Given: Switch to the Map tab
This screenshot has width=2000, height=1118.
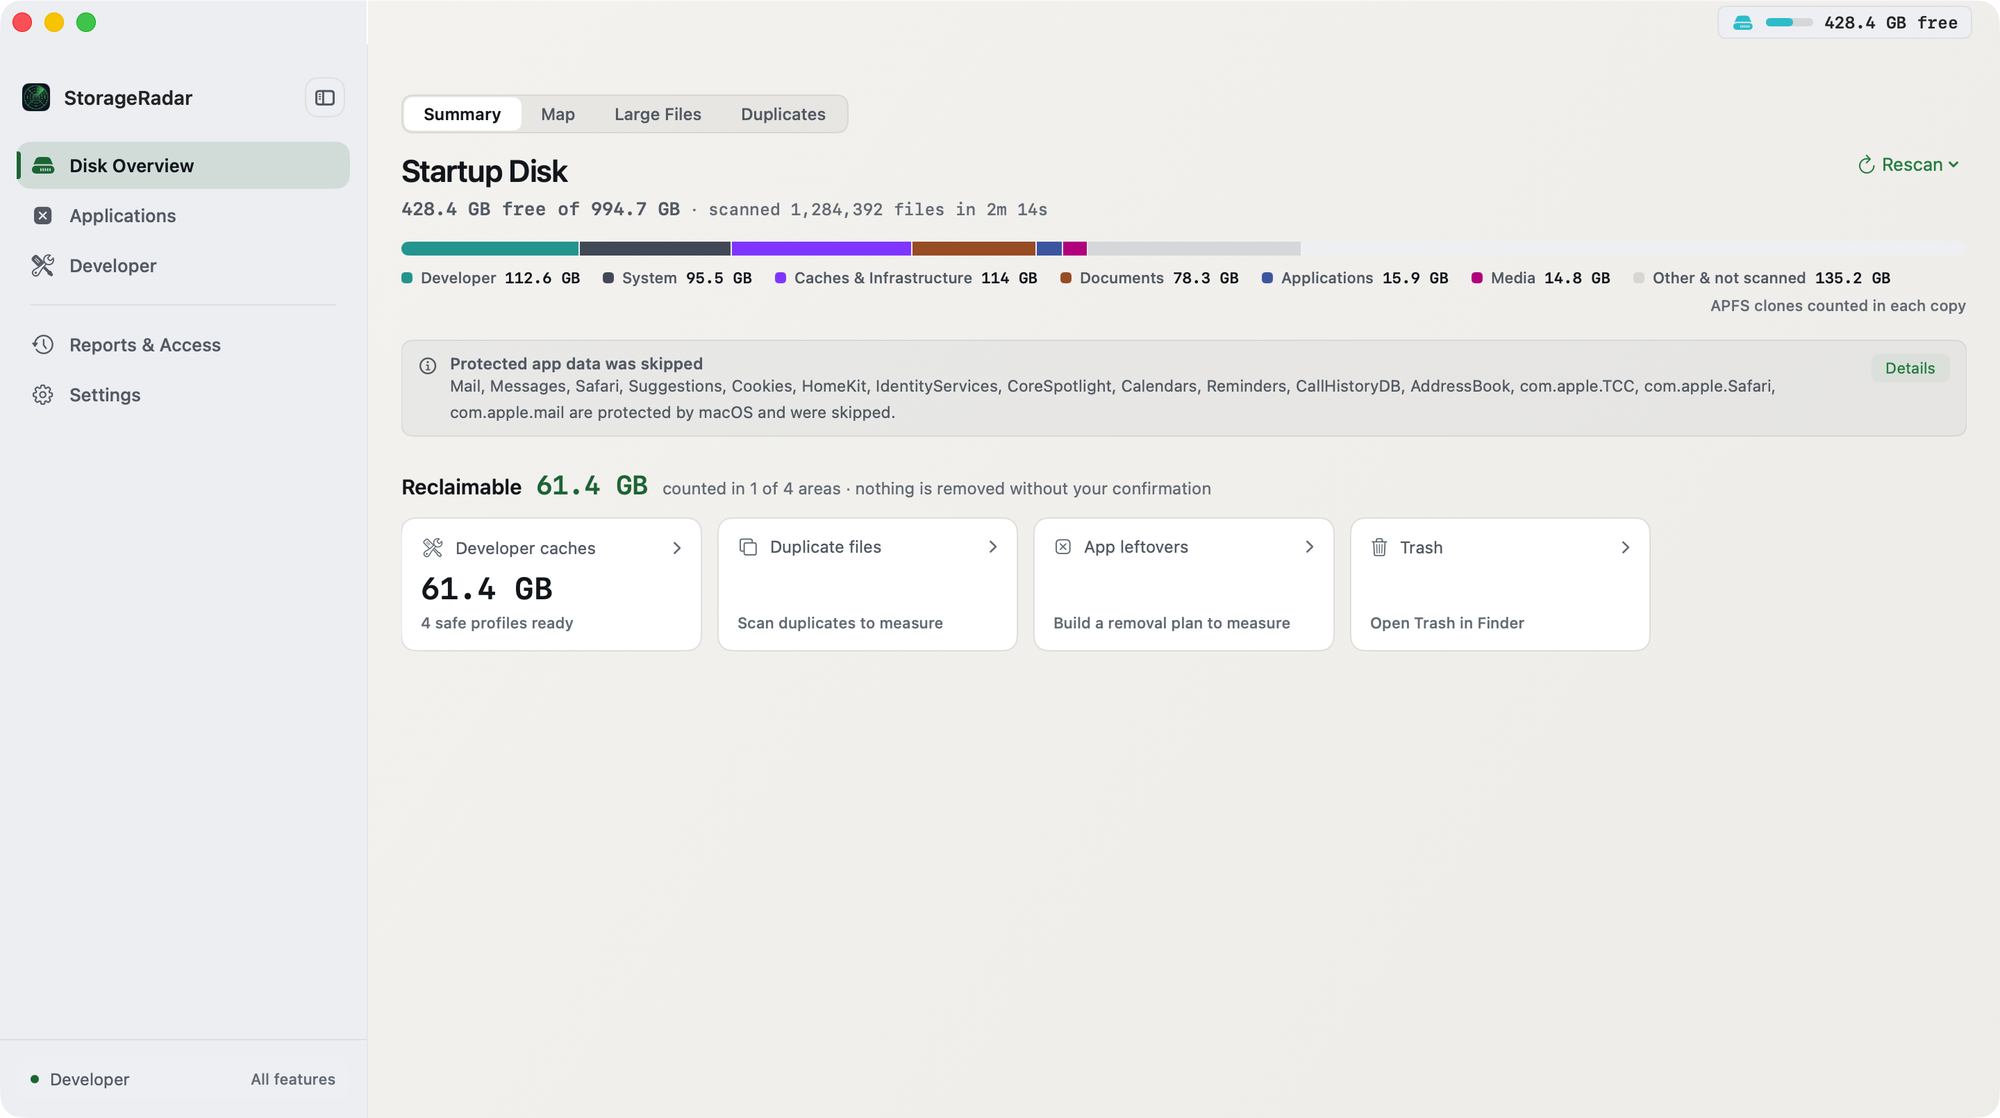Looking at the screenshot, I should click(558, 114).
